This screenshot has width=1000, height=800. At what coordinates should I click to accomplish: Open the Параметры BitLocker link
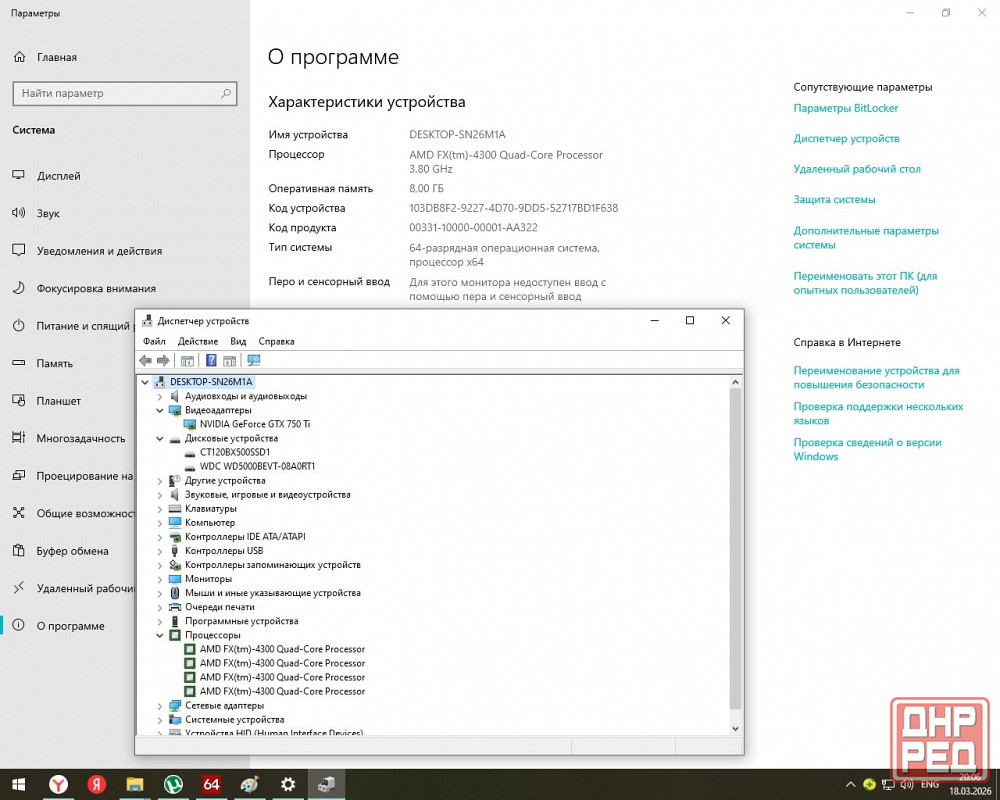[x=845, y=108]
